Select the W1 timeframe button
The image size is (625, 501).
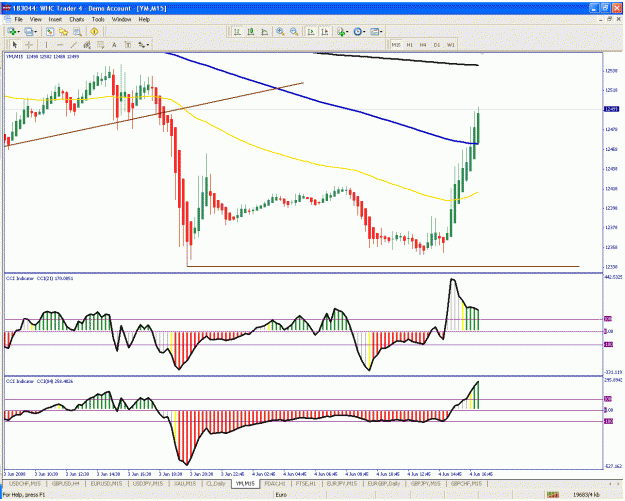(450, 45)
